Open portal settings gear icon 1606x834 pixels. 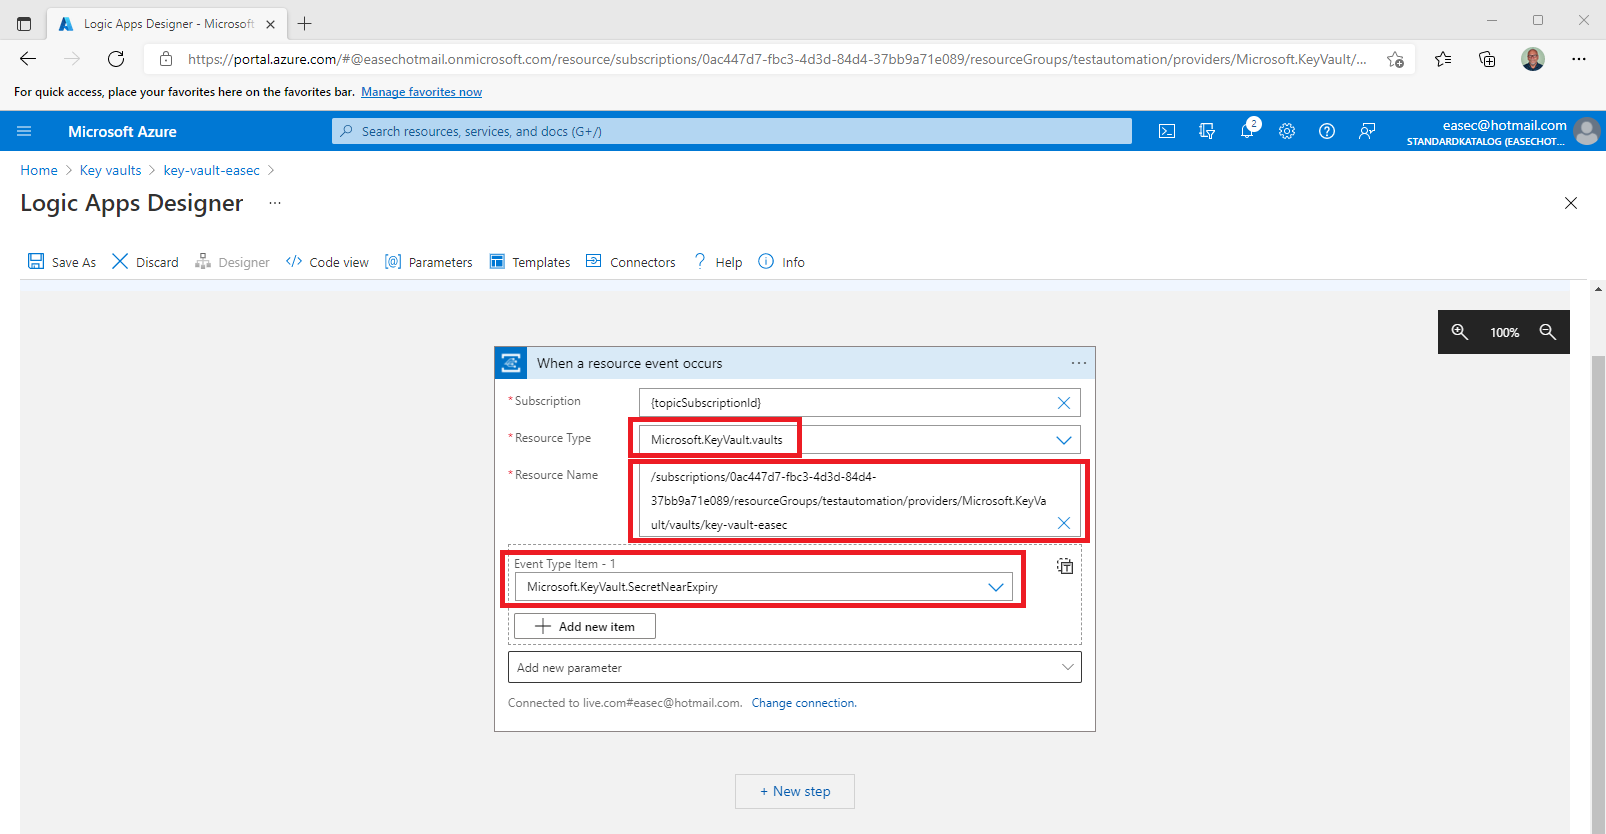click(x=1287, y=131)
